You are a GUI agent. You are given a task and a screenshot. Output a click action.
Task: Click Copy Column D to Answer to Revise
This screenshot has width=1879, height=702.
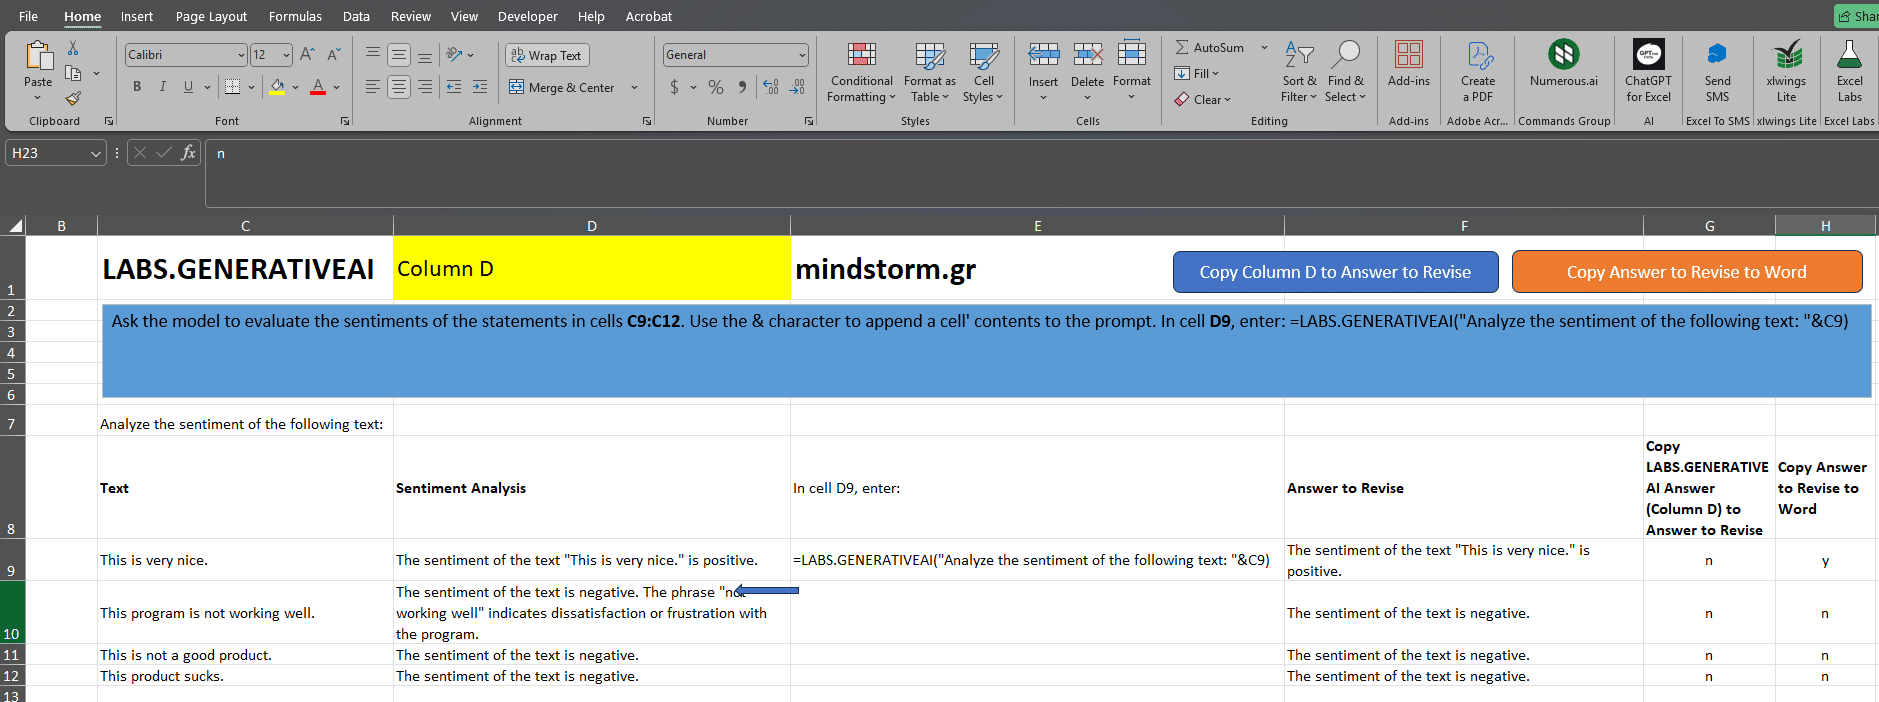pos(1335,272)
